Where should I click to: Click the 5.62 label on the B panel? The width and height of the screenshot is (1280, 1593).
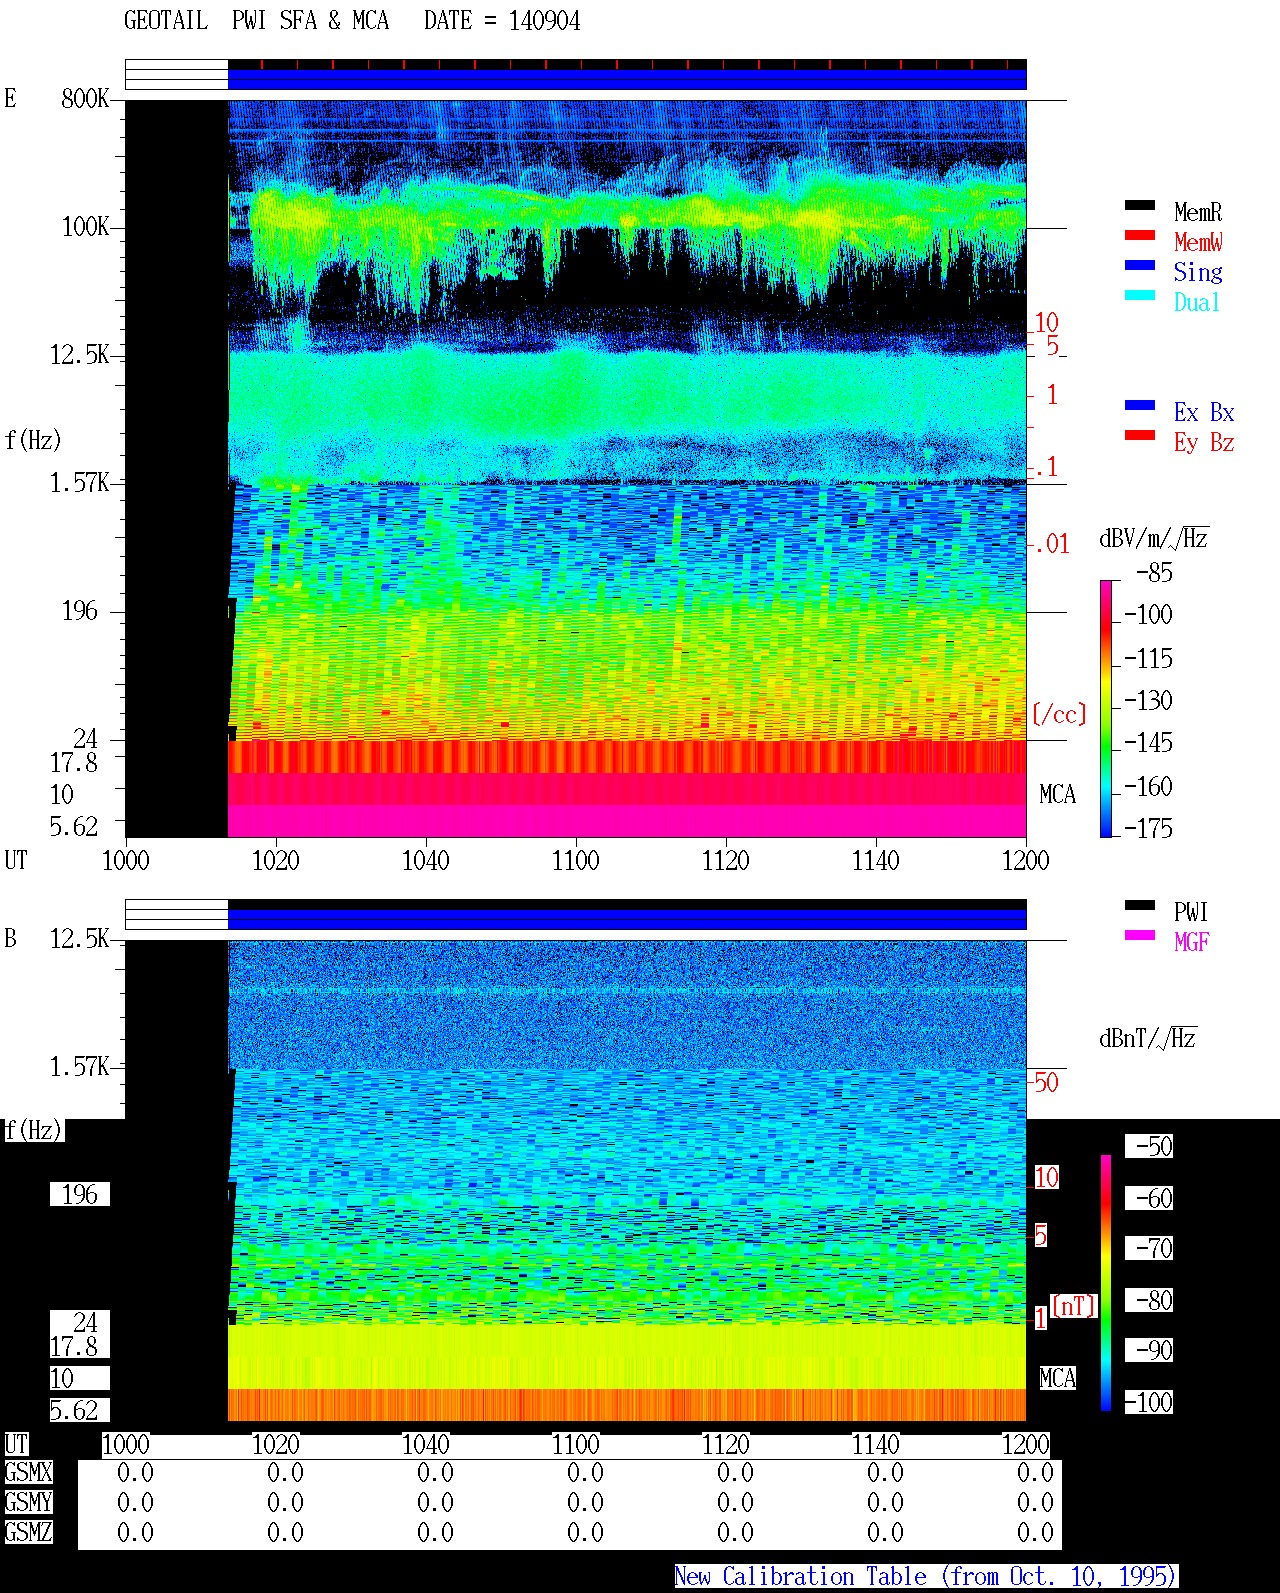74,1411
